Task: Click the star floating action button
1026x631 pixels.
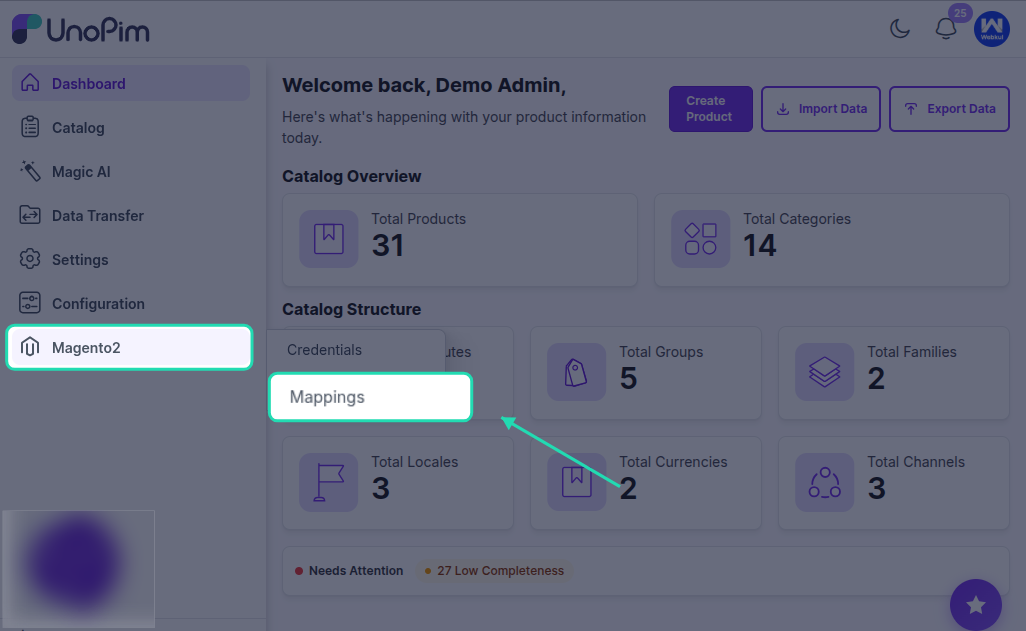Action: [x=976, y=605]
